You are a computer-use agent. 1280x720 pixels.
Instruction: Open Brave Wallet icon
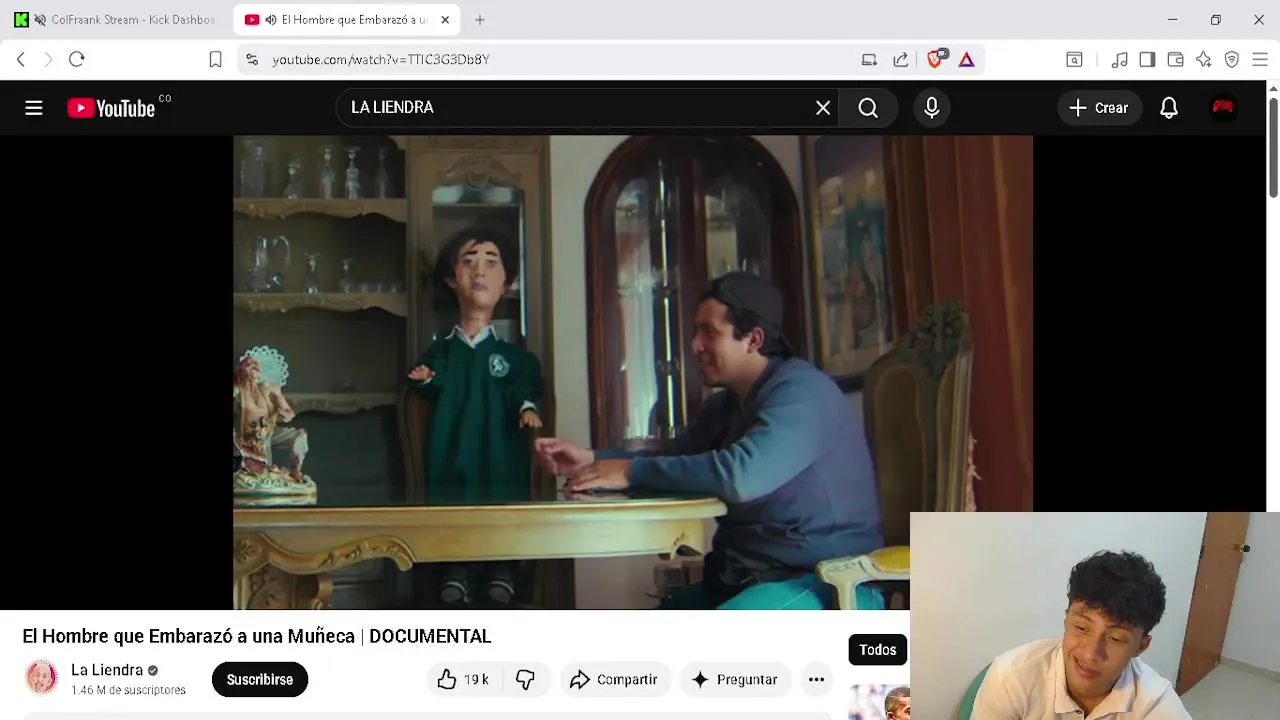click(x=1175, y=60)
